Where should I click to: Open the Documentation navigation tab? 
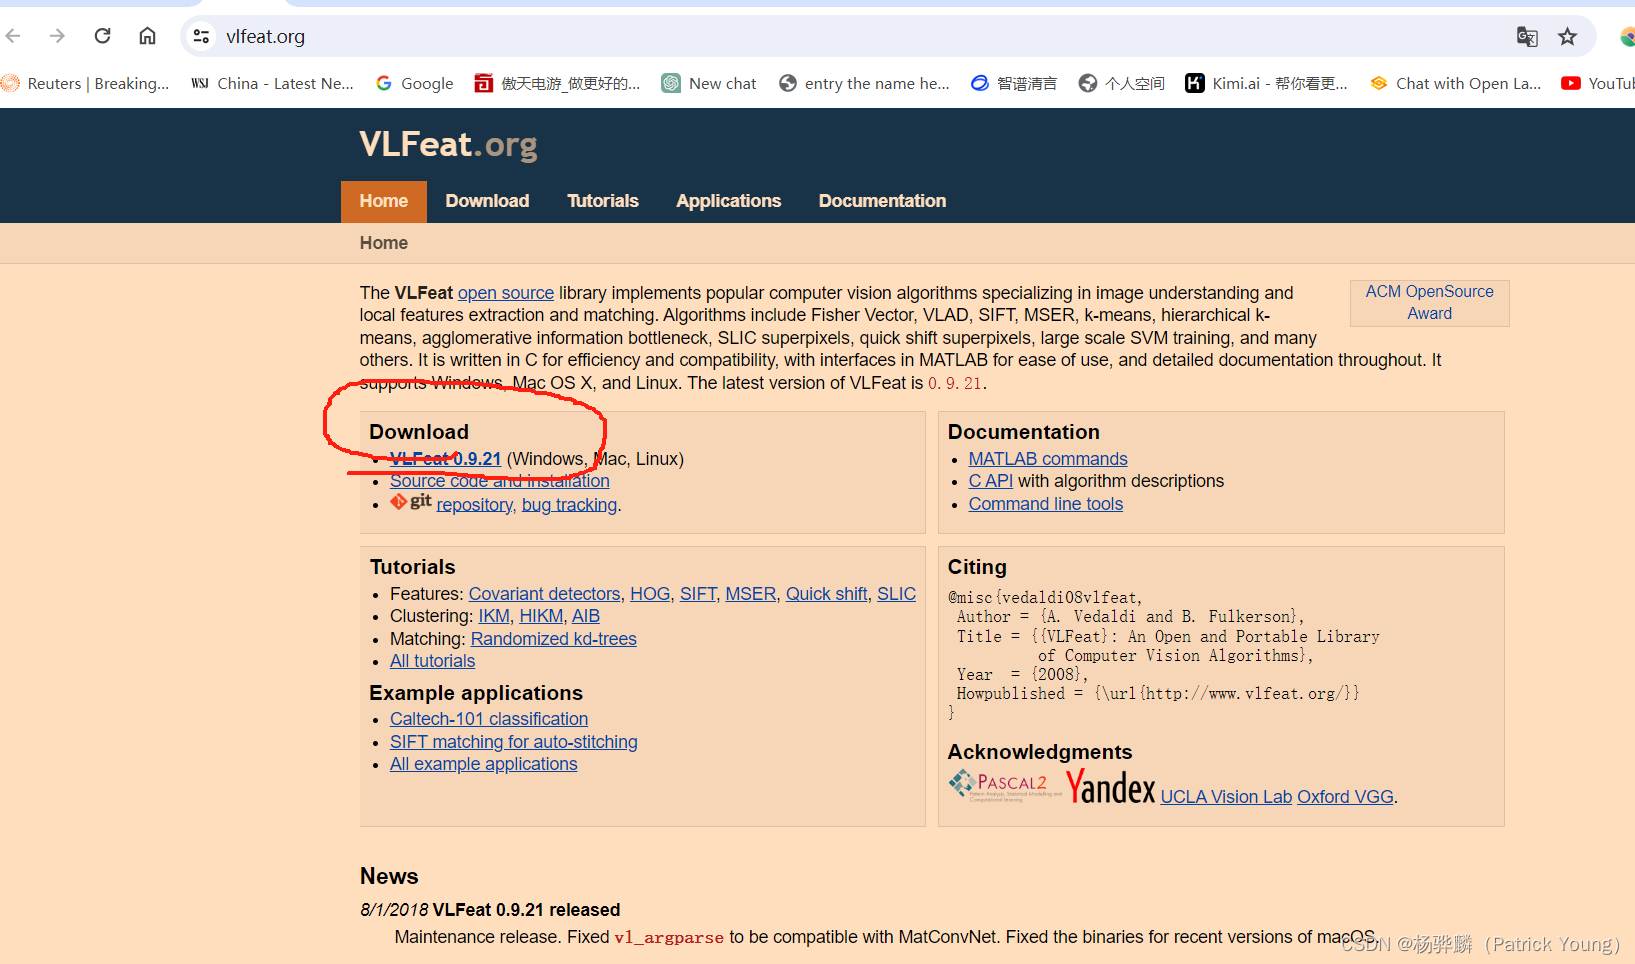click(x=883, y=201)
